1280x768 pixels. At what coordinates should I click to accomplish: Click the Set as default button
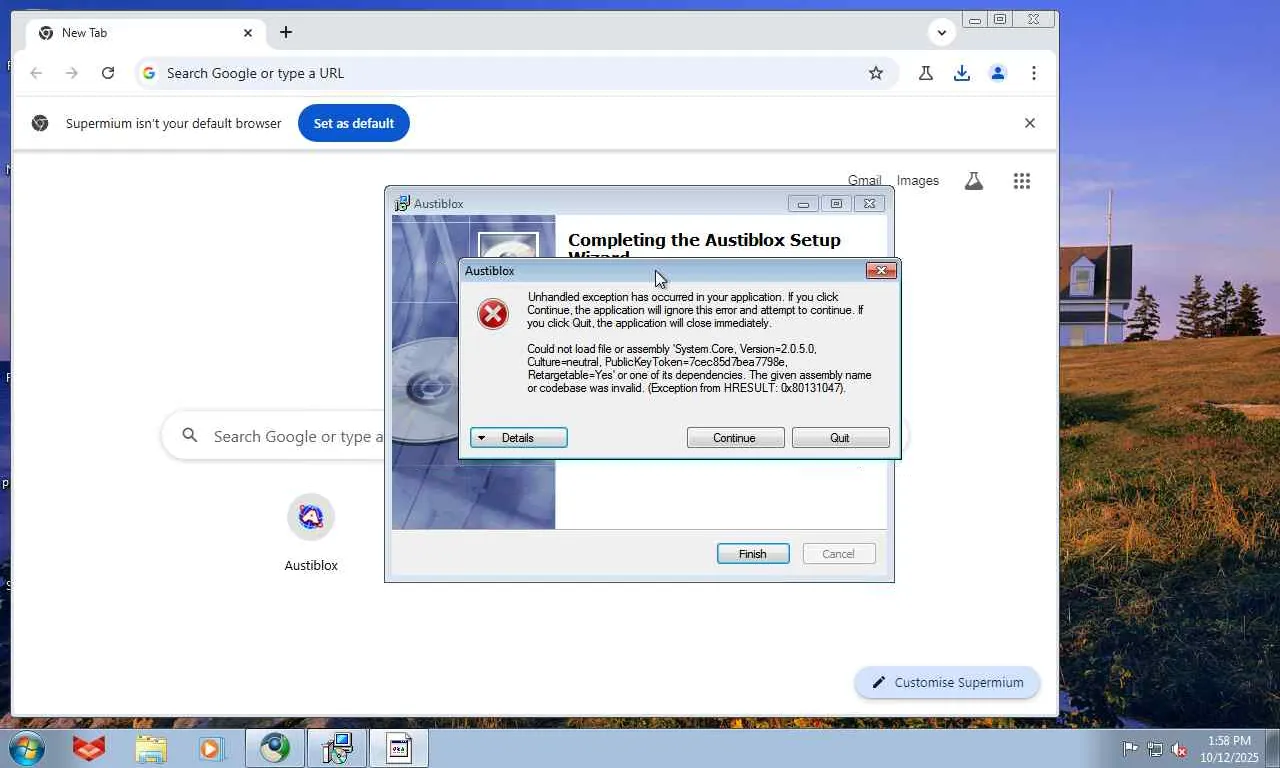pos(354,123)
